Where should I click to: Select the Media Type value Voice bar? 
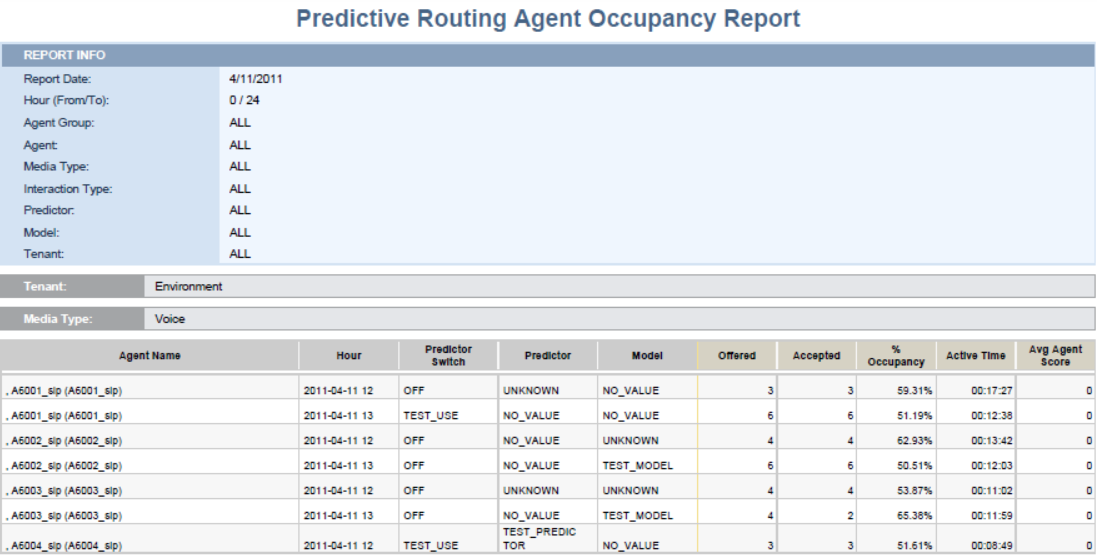click(618, 319)
